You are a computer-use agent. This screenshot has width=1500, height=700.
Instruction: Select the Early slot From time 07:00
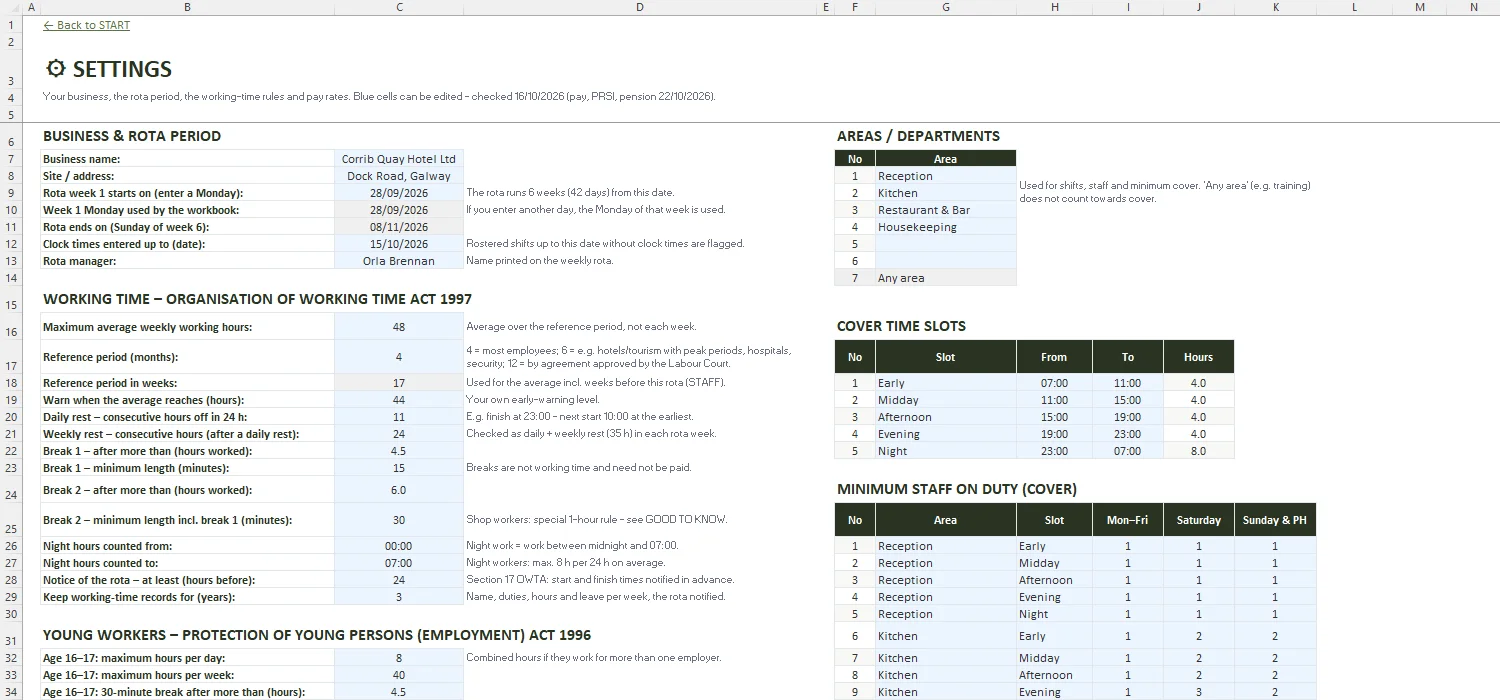[x=1054, y=383]
